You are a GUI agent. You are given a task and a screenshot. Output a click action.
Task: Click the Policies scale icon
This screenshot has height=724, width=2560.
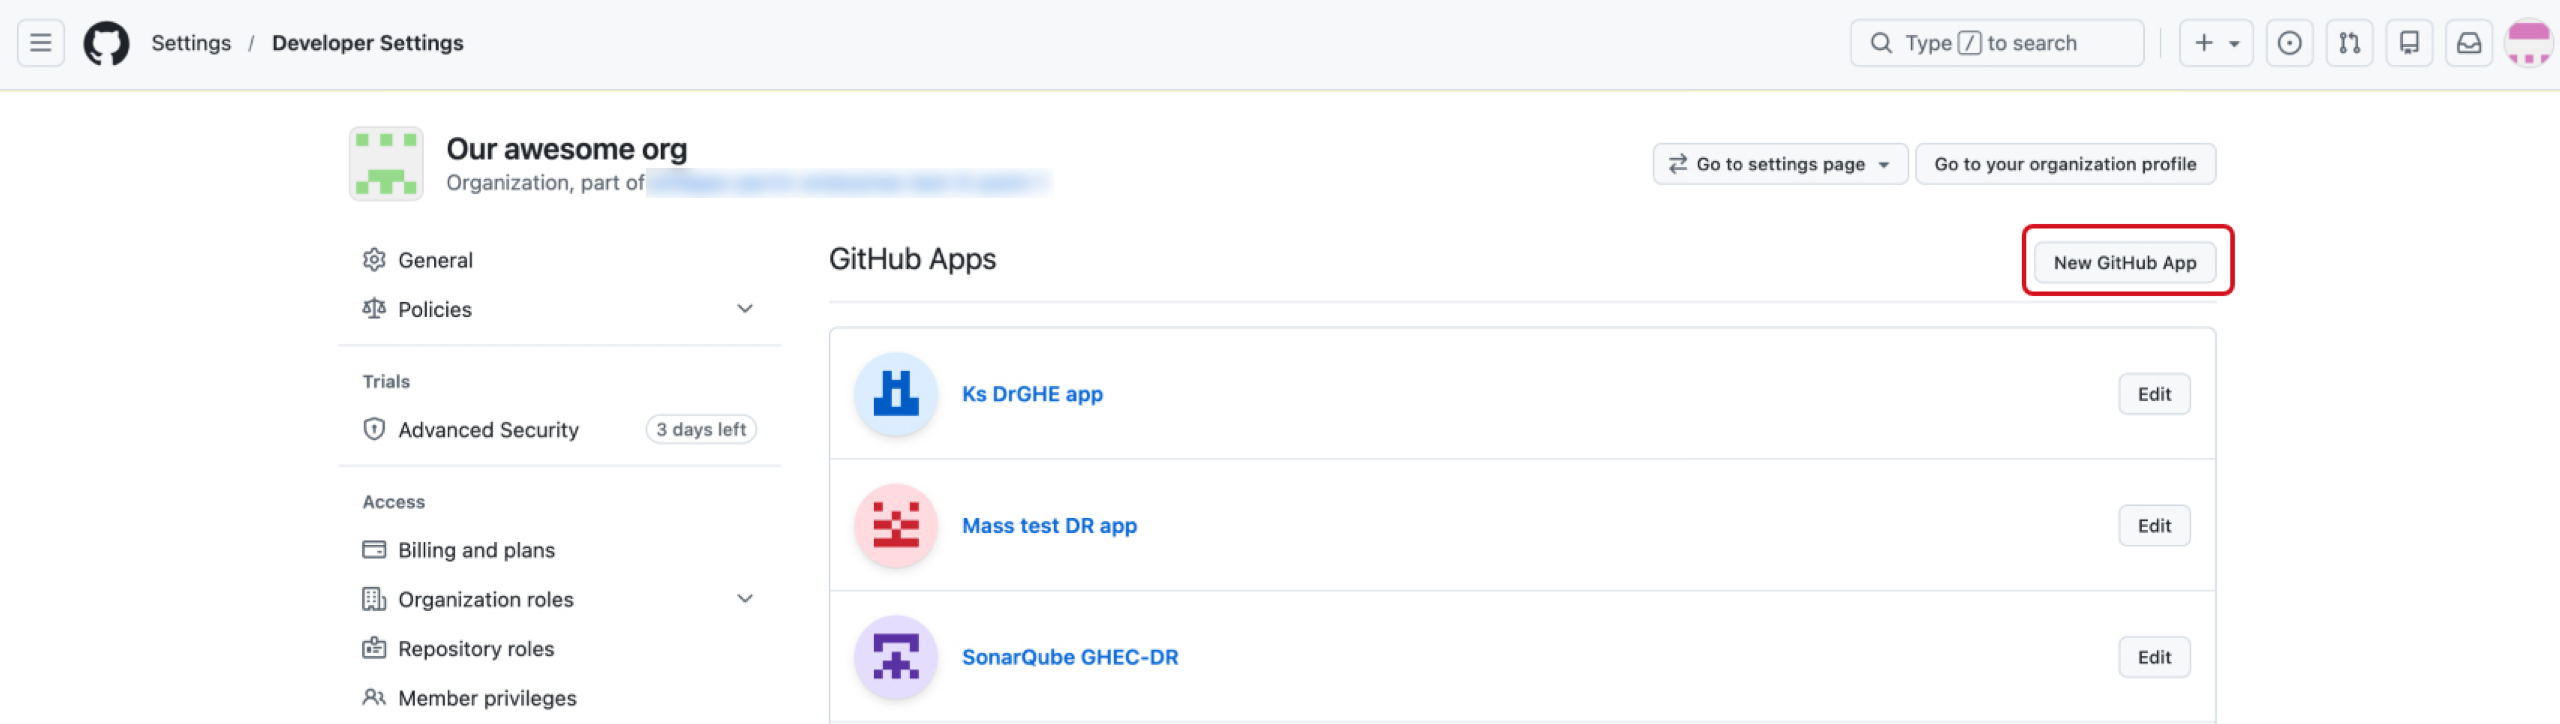pyautogui.click(x=374, y=309)
